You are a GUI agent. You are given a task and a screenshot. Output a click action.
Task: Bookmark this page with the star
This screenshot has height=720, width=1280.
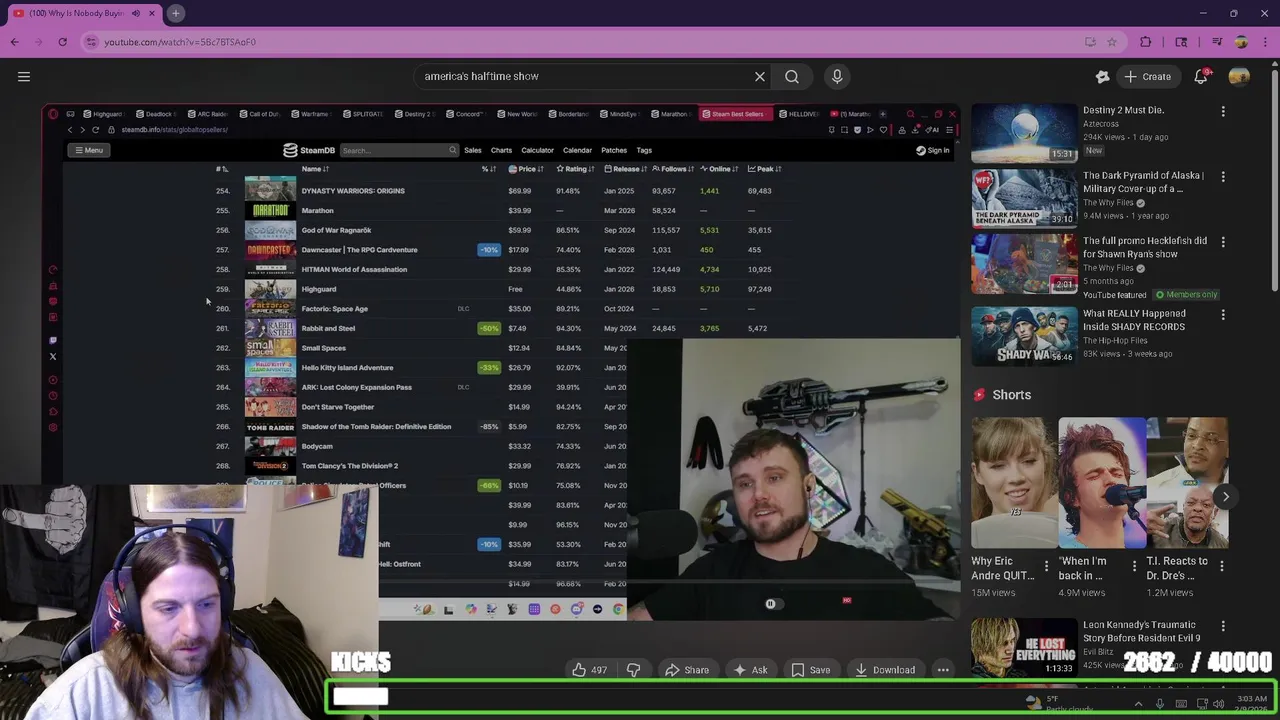[1111, 42]
